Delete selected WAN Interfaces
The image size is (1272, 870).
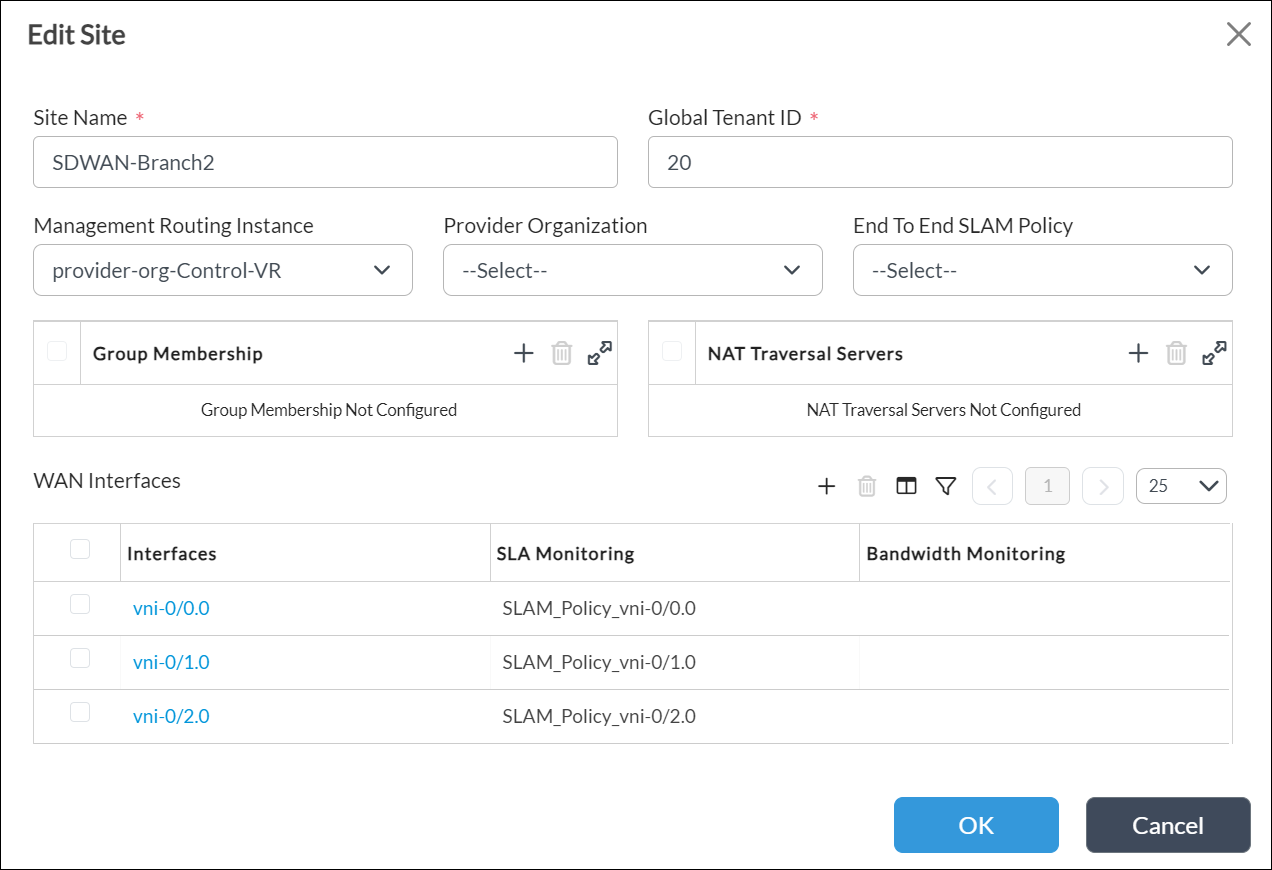click(866, 486)
